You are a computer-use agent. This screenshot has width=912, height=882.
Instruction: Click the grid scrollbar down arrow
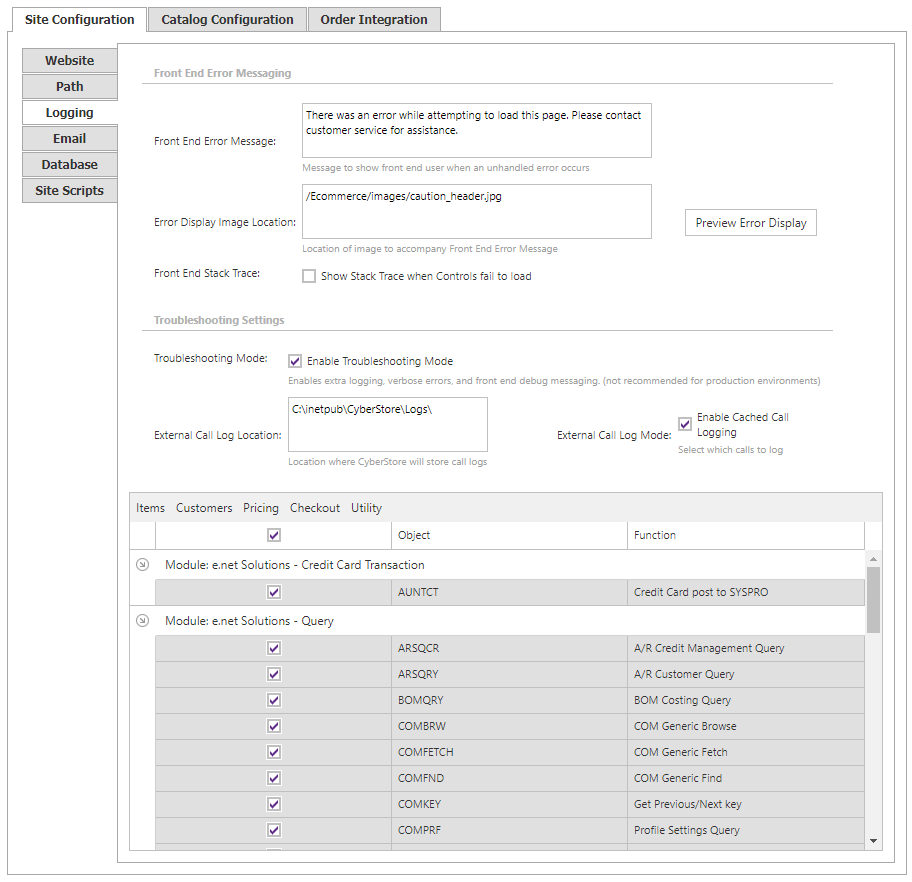coord(873,841)
